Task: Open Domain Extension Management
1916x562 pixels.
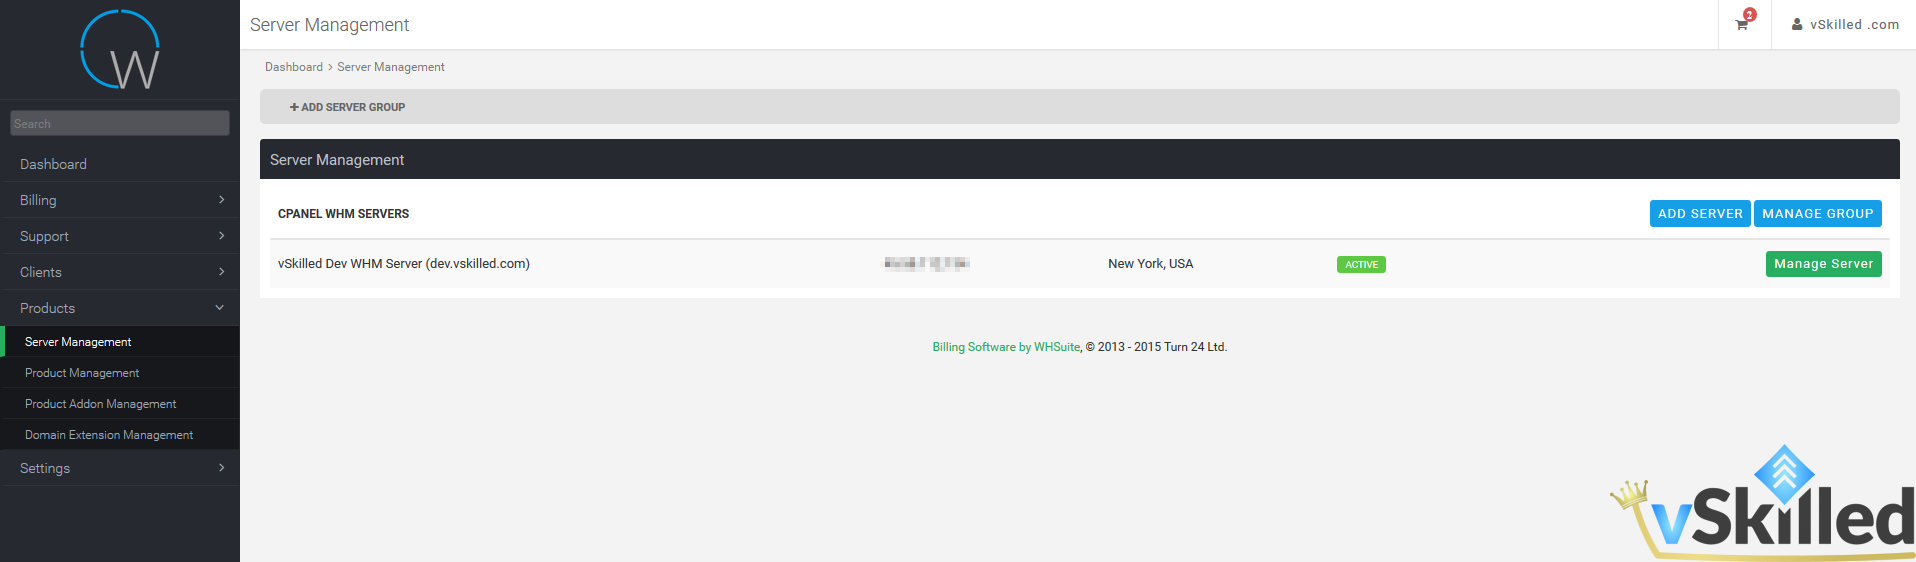Action: click(x=120, y=435)
